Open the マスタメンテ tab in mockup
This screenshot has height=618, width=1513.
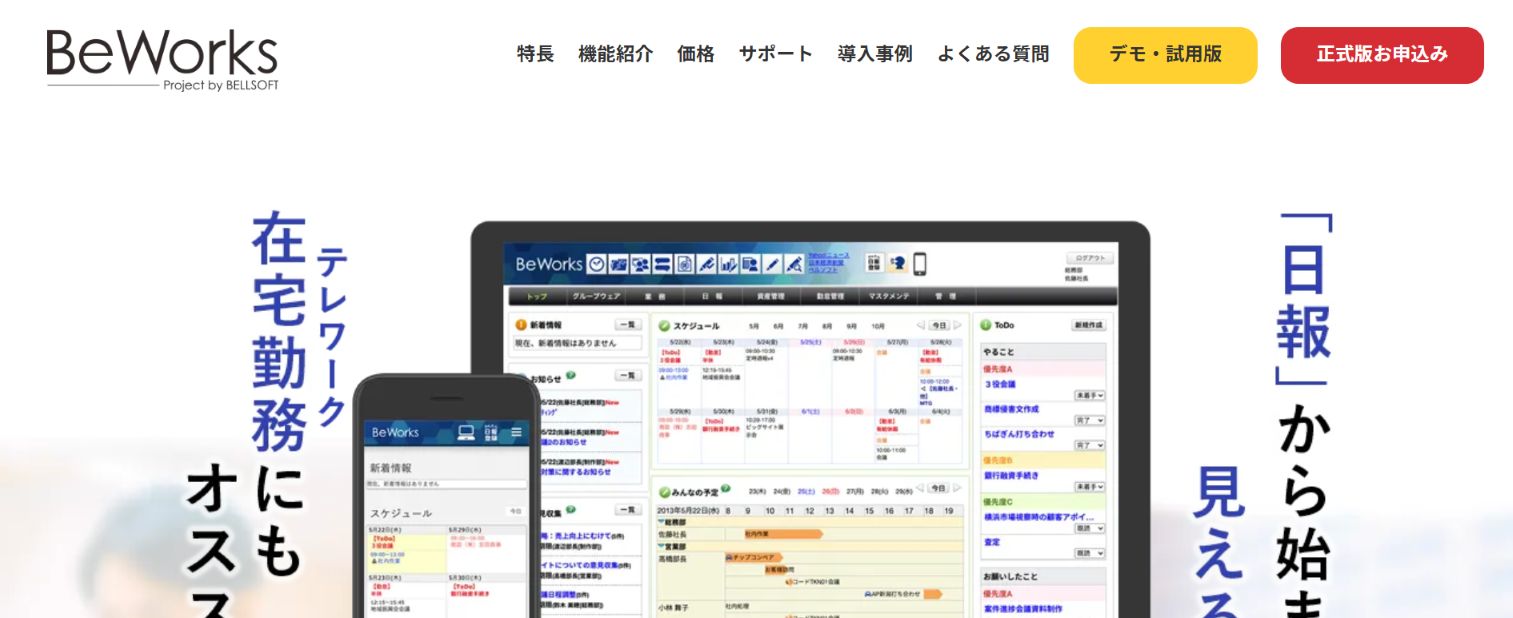tap(889, 296)
